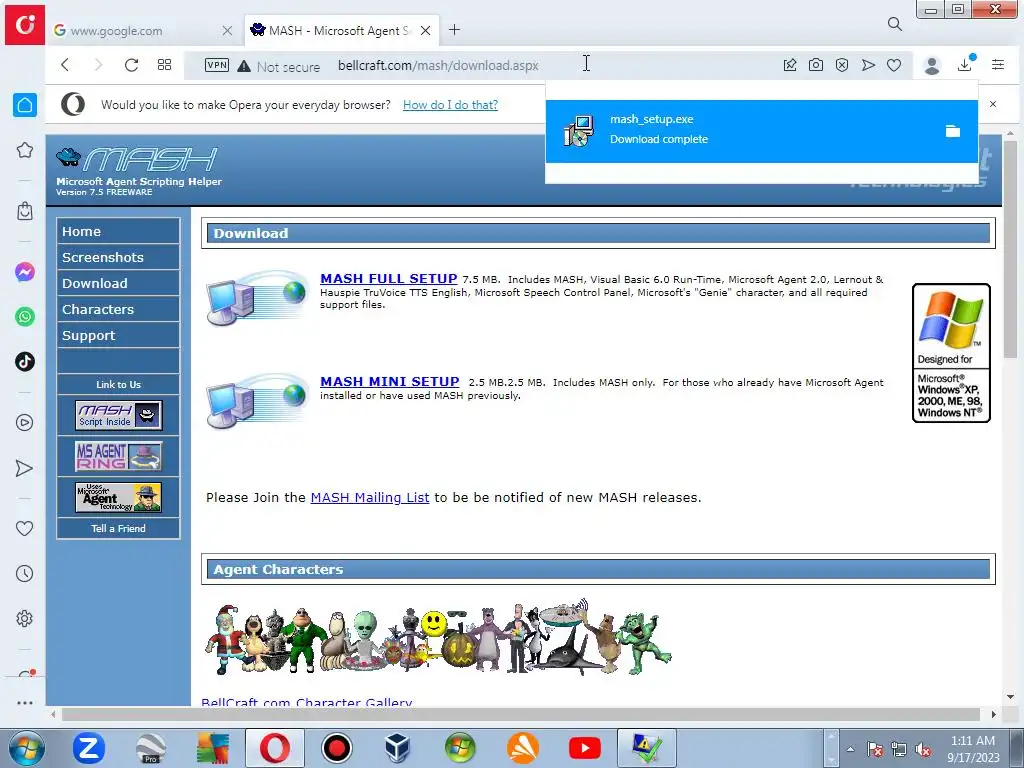This screenshot has height=768, width=1024.
Task: Go back to the previous page
Action: [x=65, y=65]
